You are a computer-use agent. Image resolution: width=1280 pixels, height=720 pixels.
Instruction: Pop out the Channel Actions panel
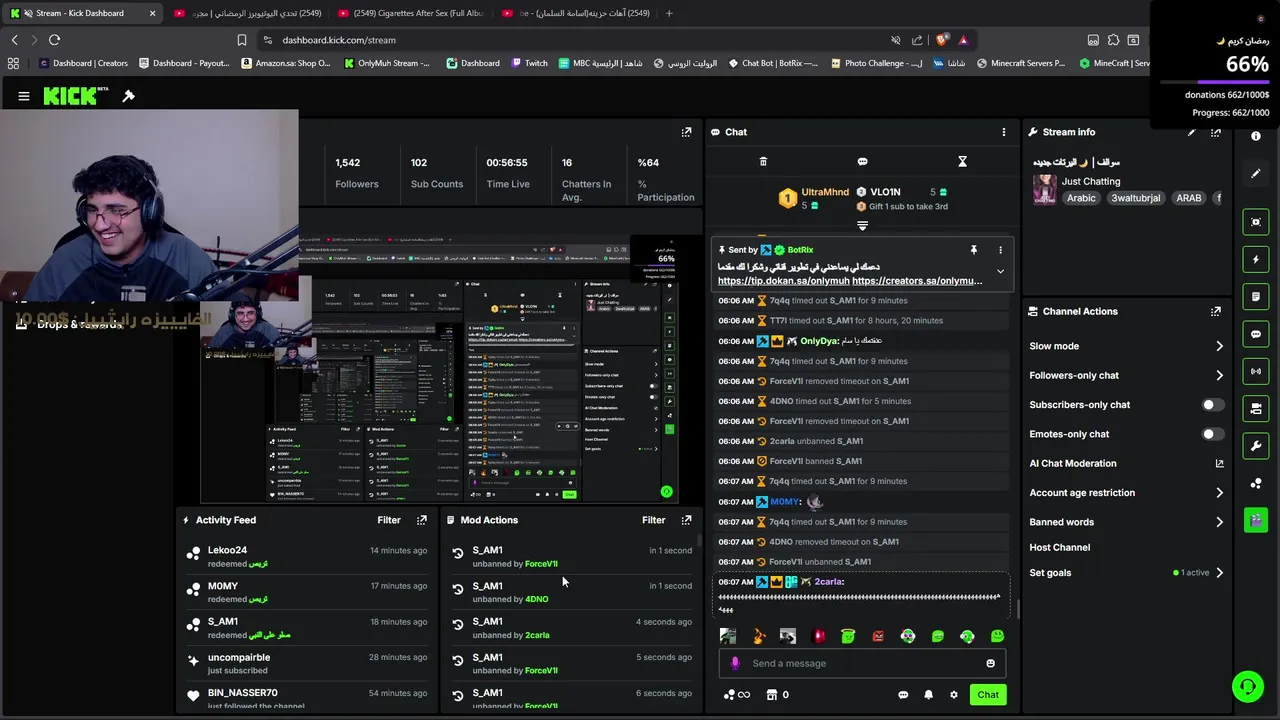pyautogui.click(x=1216, y=311)
